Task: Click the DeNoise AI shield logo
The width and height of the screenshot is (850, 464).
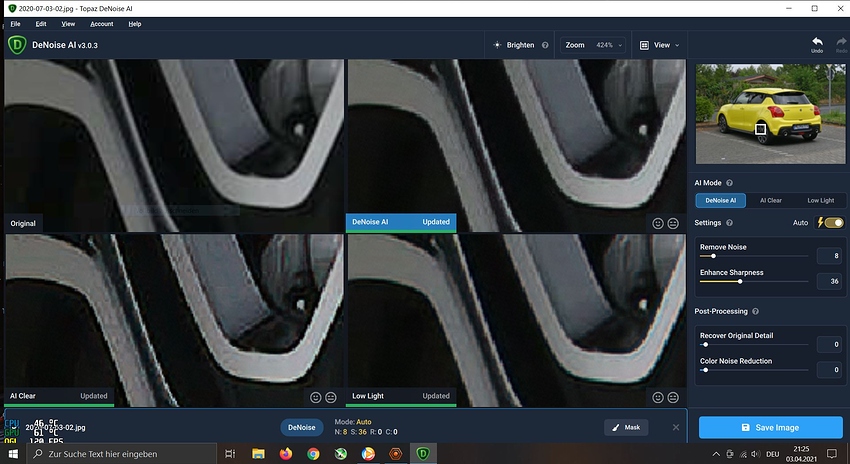Action: click(x=17, y=45)
